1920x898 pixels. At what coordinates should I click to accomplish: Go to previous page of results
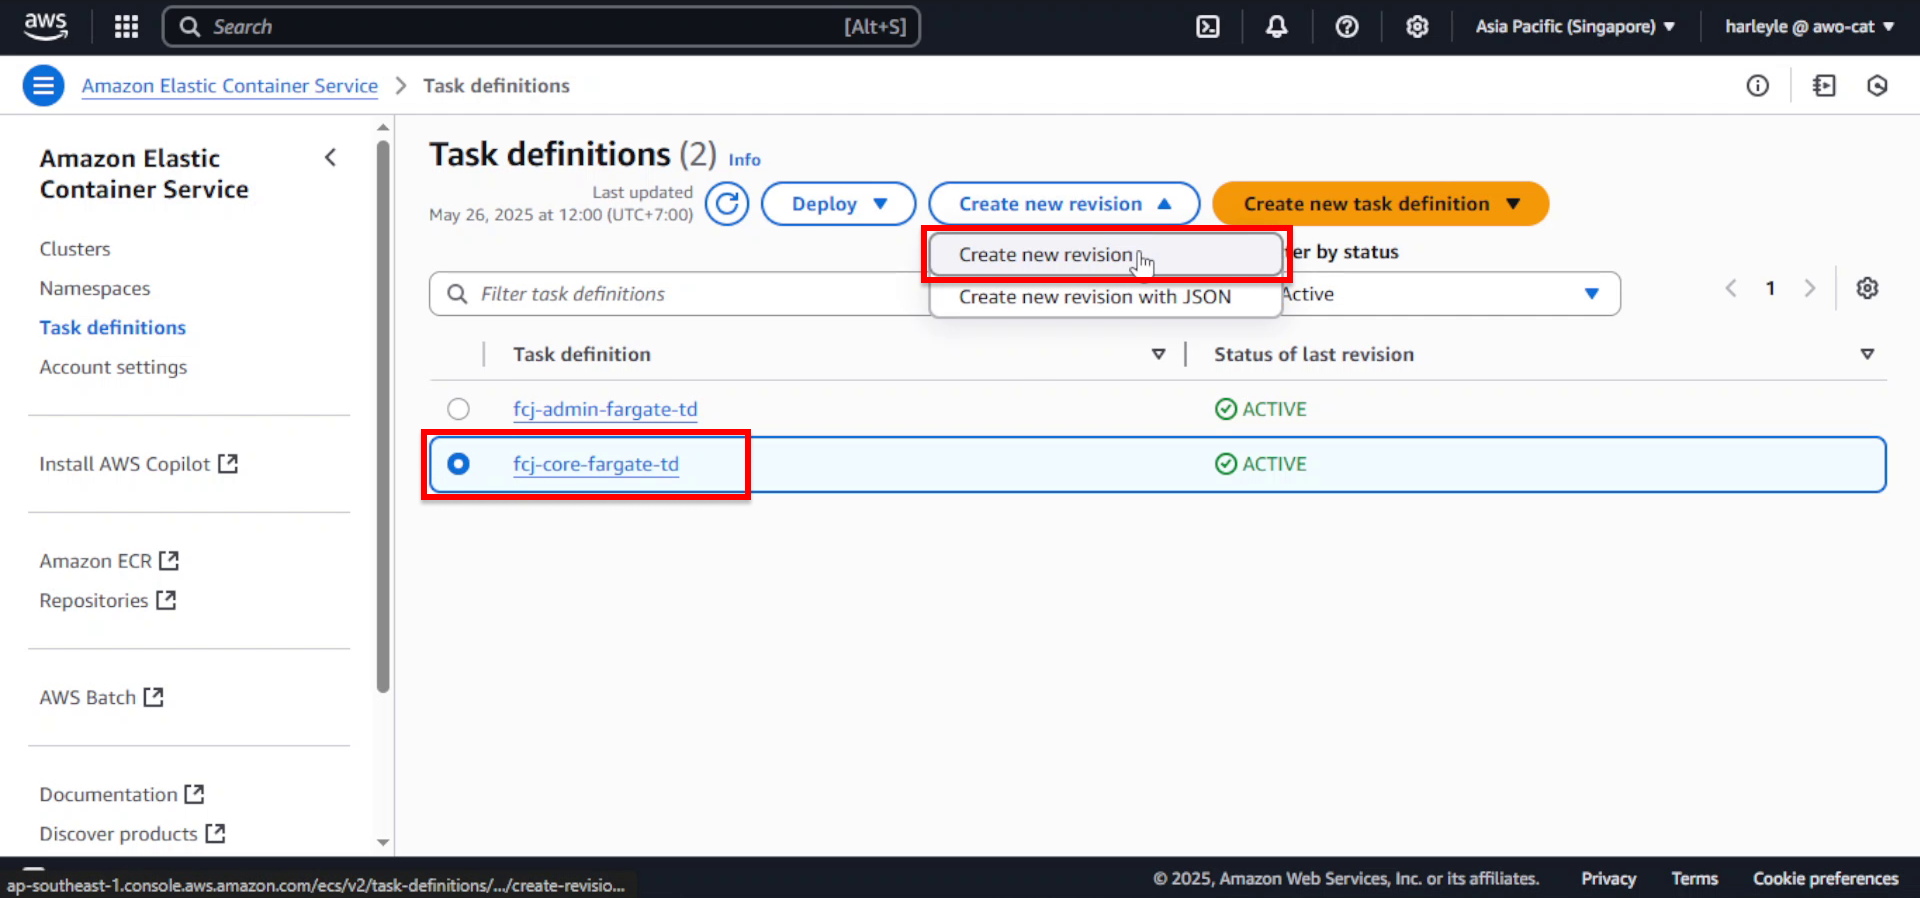[x=1731, y=288]
